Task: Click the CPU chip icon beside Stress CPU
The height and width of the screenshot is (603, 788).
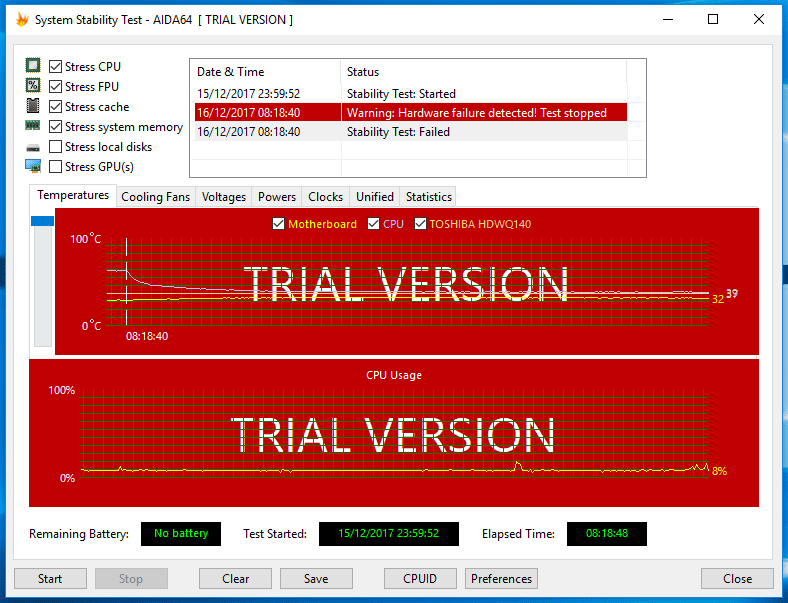Action: coord(33,65)
